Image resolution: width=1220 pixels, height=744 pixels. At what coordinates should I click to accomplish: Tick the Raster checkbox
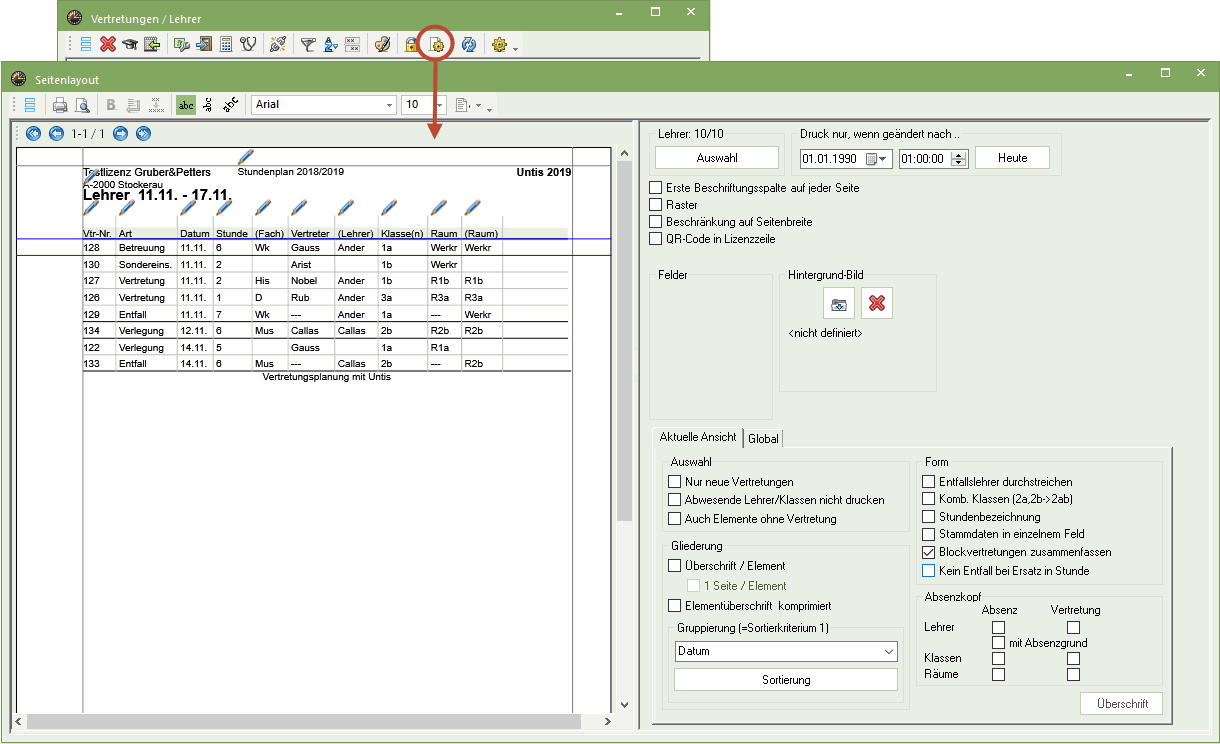click(656, 205)
